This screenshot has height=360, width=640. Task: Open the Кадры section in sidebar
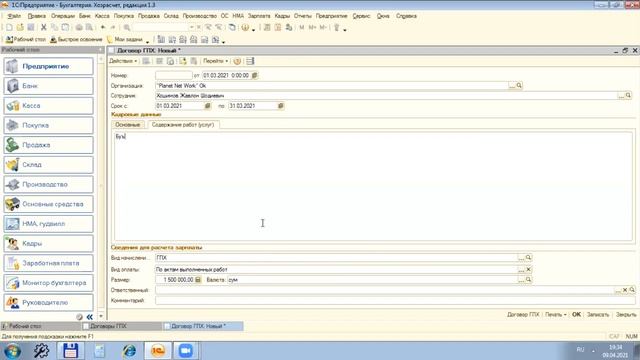(x=49, y=243)
